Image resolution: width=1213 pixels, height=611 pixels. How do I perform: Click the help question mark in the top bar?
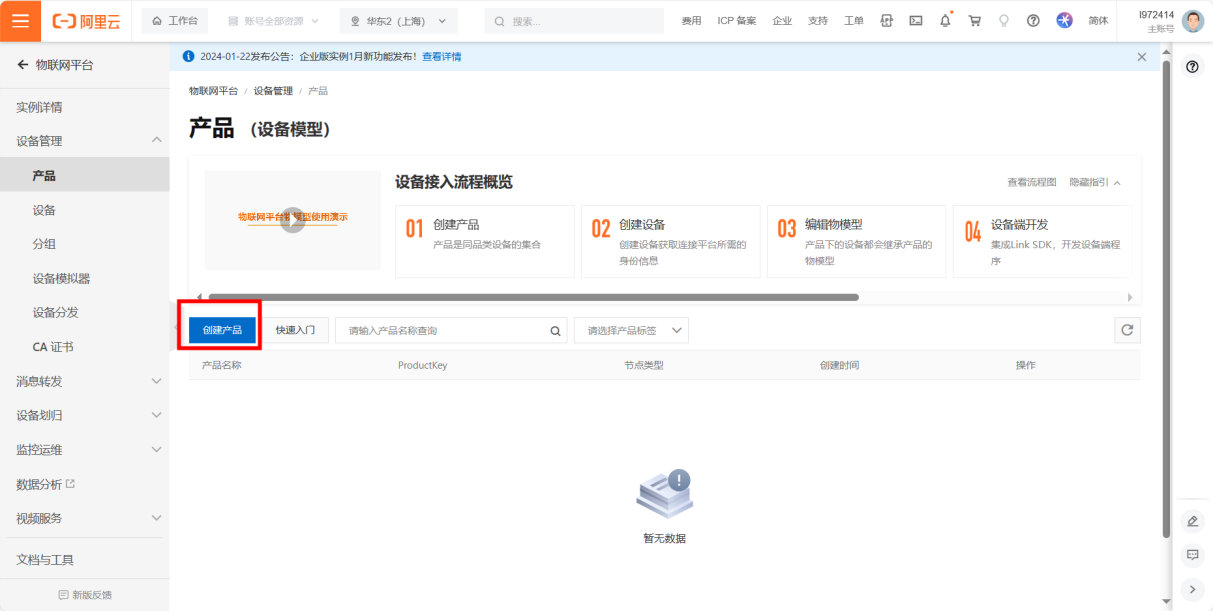pos(1033,21)
